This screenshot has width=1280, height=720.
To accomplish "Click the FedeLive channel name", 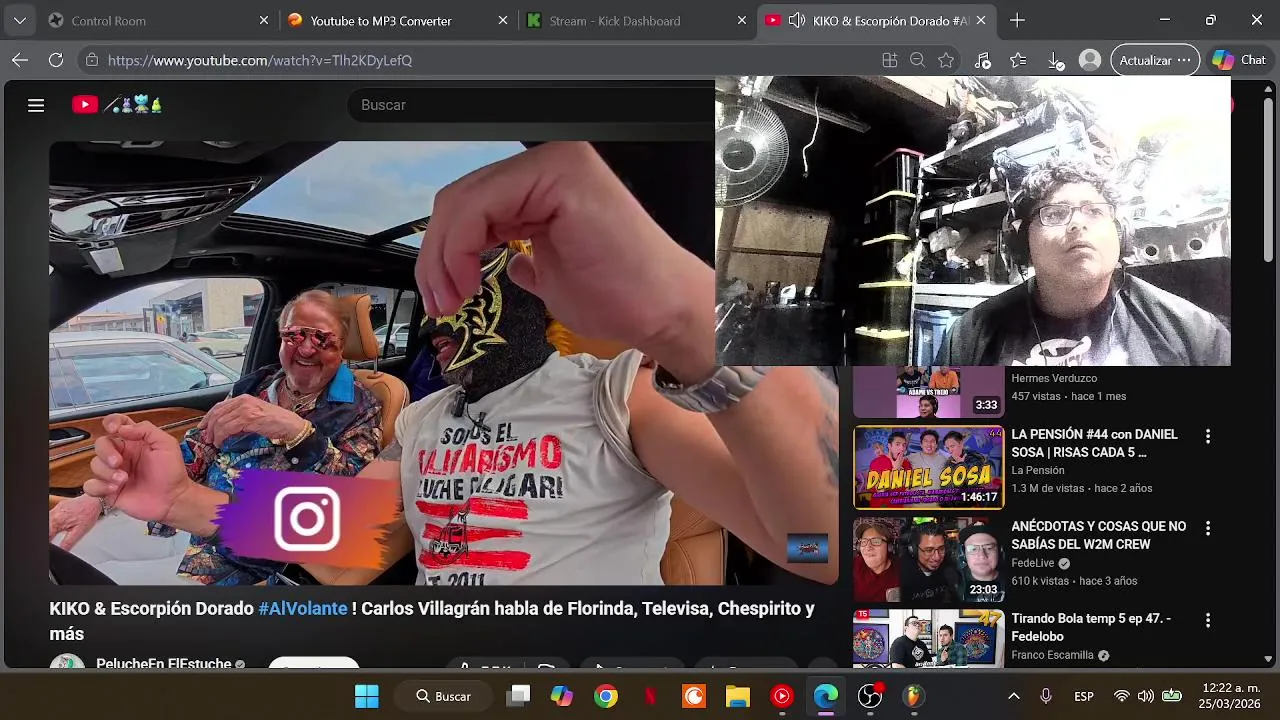I will tap(1033, 563).
